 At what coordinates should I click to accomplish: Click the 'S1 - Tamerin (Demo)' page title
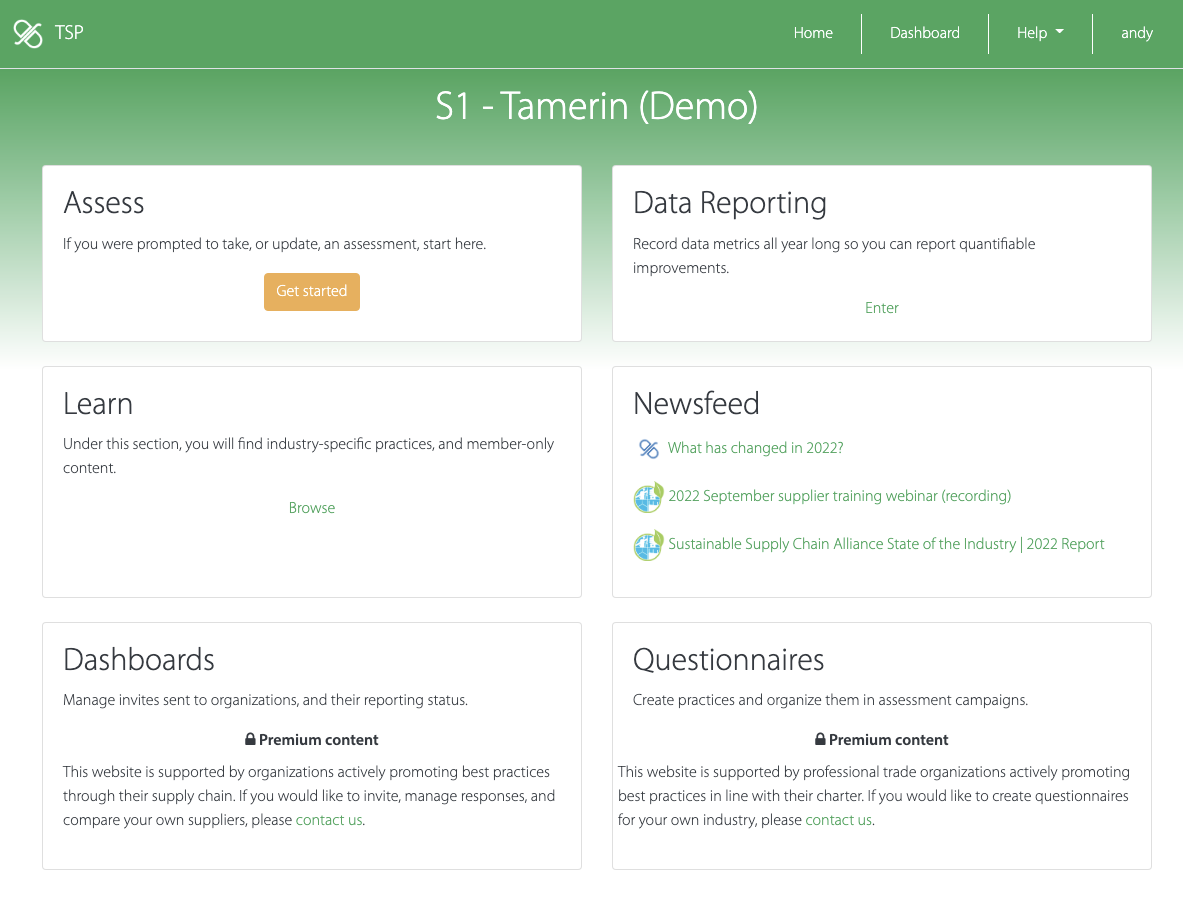[596, 106]
